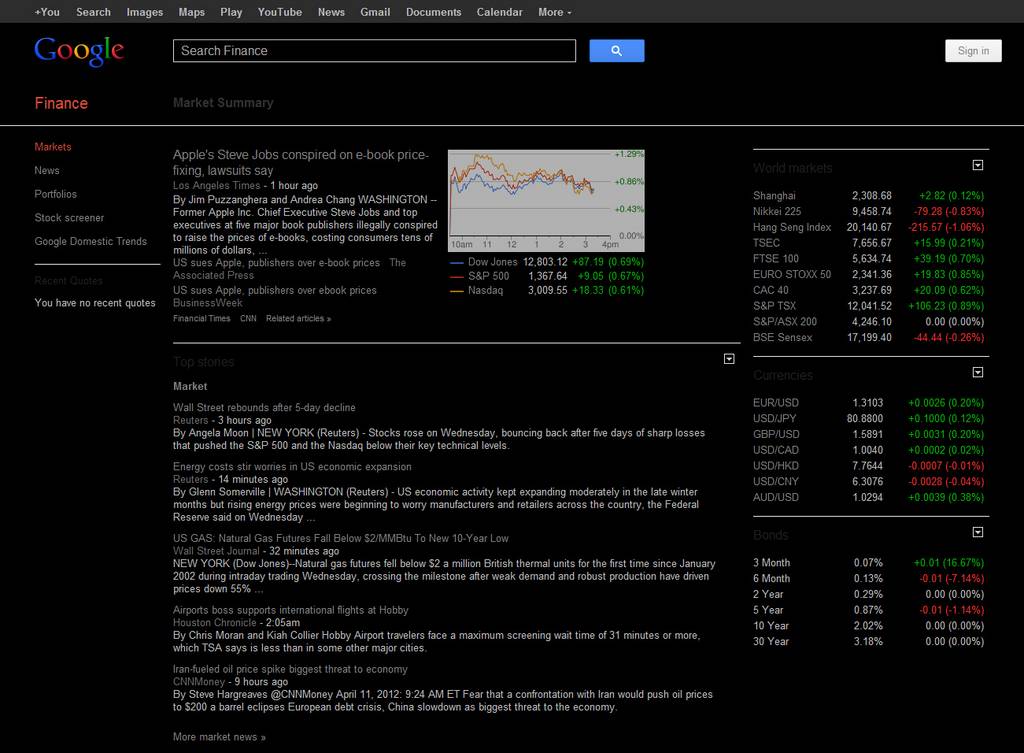Click the 10 Year bond yield 2.02%
Viewport: 1024px width, 753px height.
click(868, 626)
